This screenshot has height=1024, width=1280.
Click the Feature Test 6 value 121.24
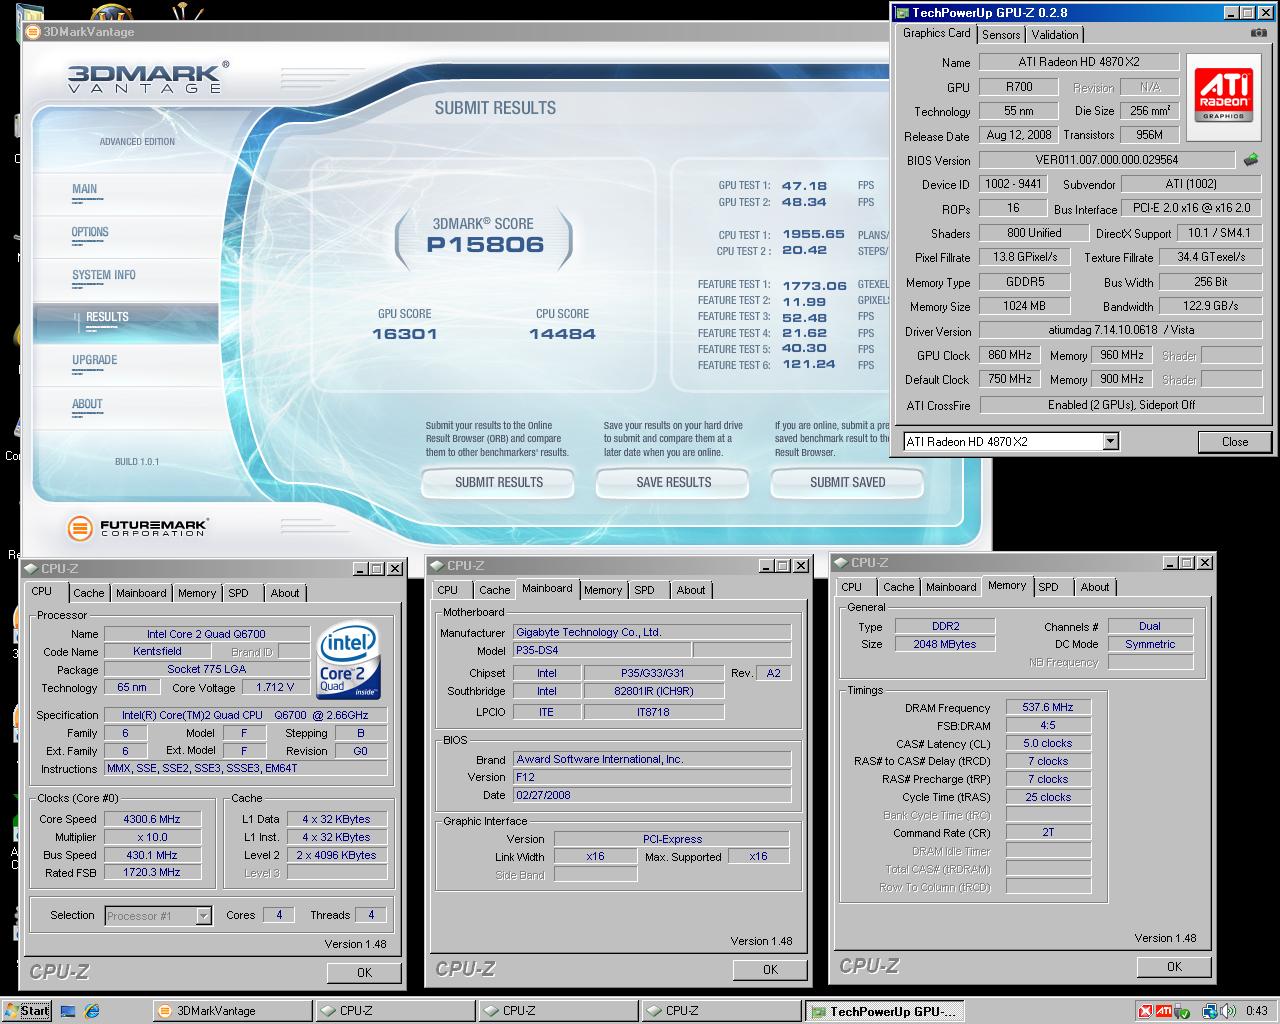(809, 365)
